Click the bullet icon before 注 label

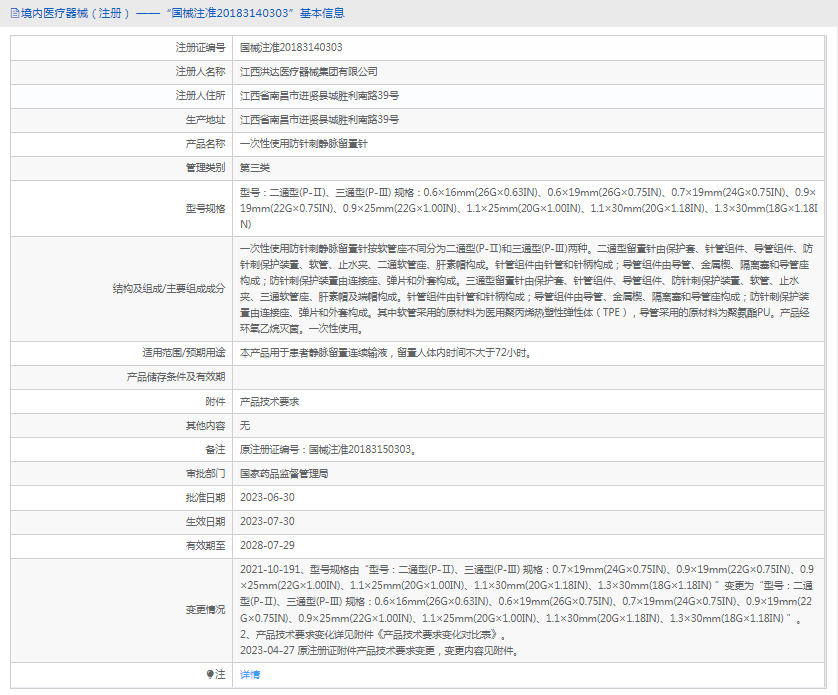pyautogui.click(x=210, y=675)
